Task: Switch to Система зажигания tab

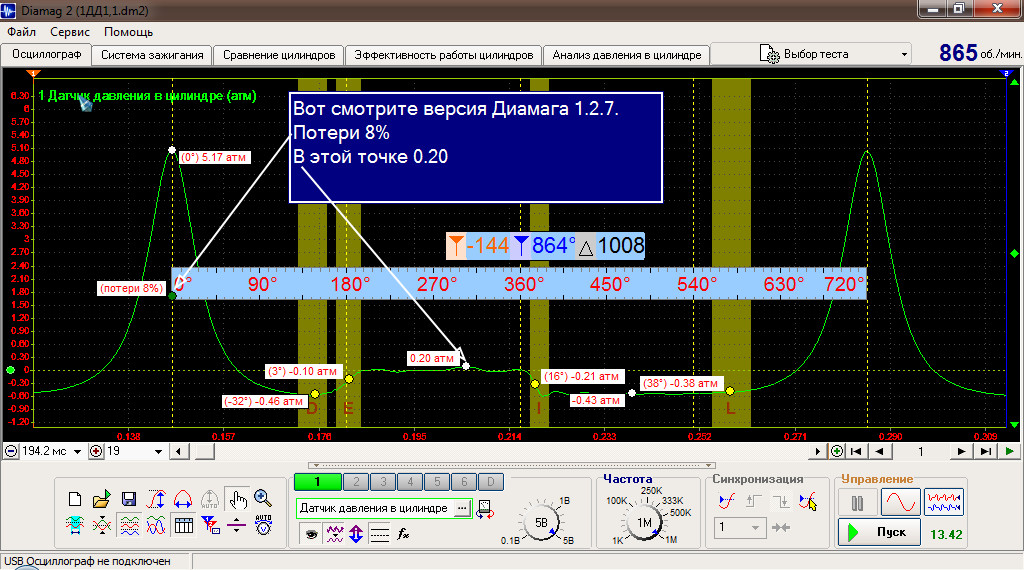Action: pos(152,55)
